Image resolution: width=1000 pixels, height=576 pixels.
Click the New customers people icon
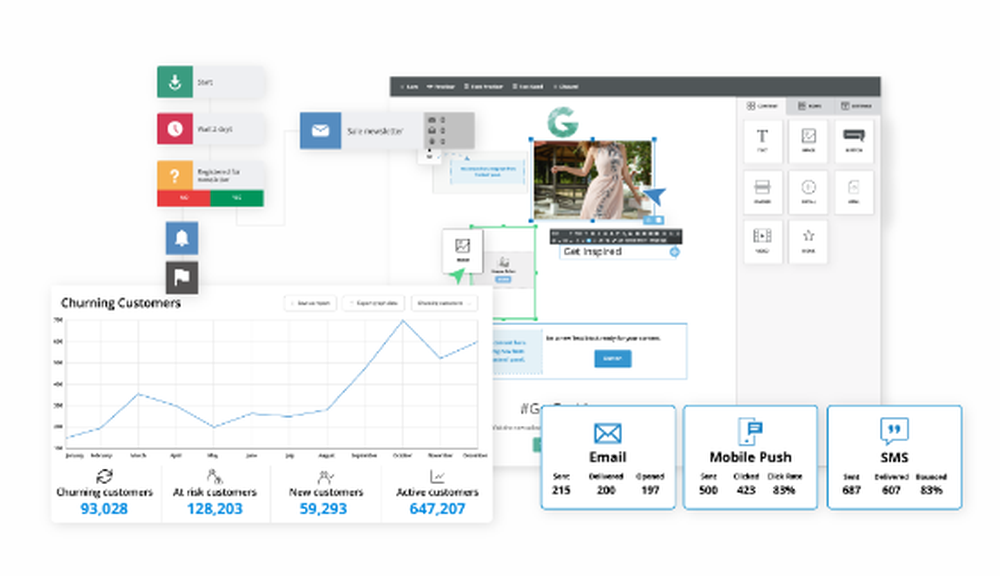(326, 476)
